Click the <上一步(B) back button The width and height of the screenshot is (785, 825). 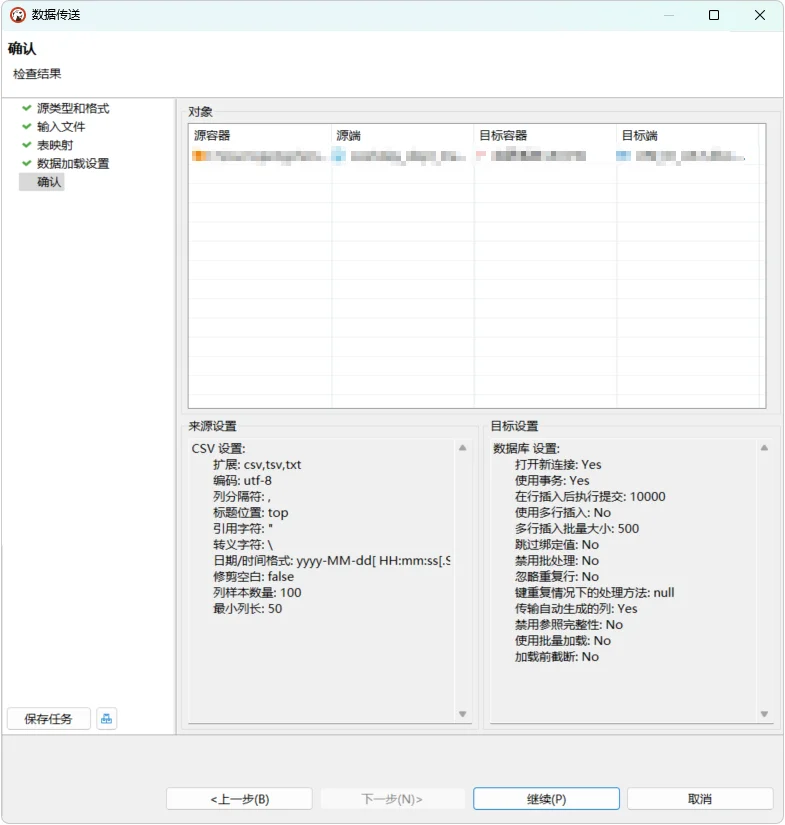[239, 799]
